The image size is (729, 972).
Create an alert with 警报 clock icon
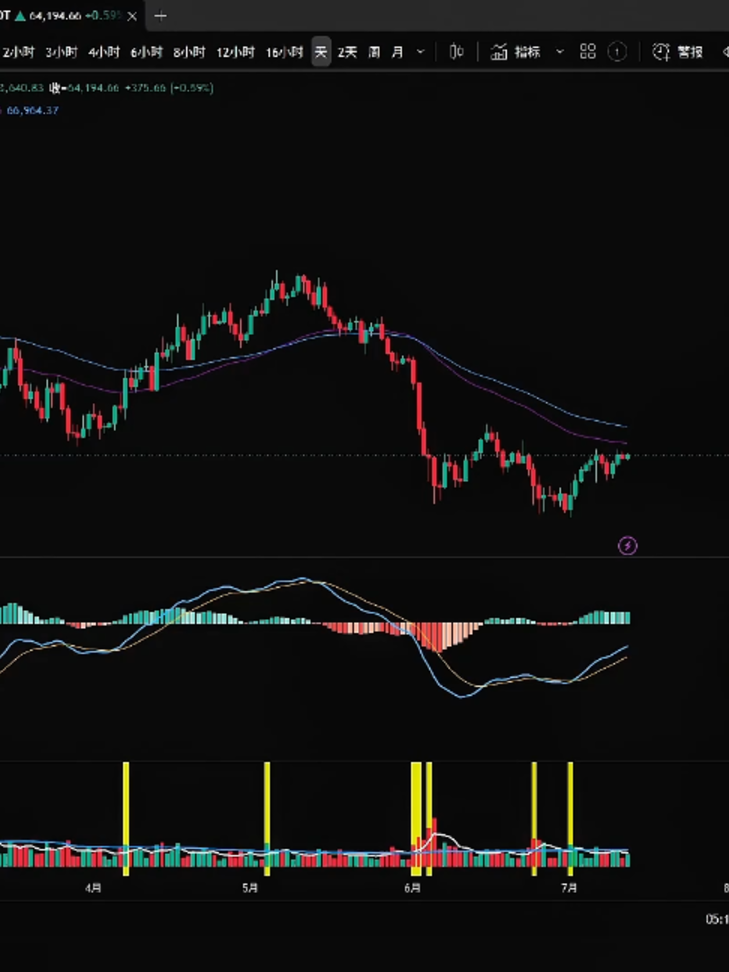(x=661, y=52)
